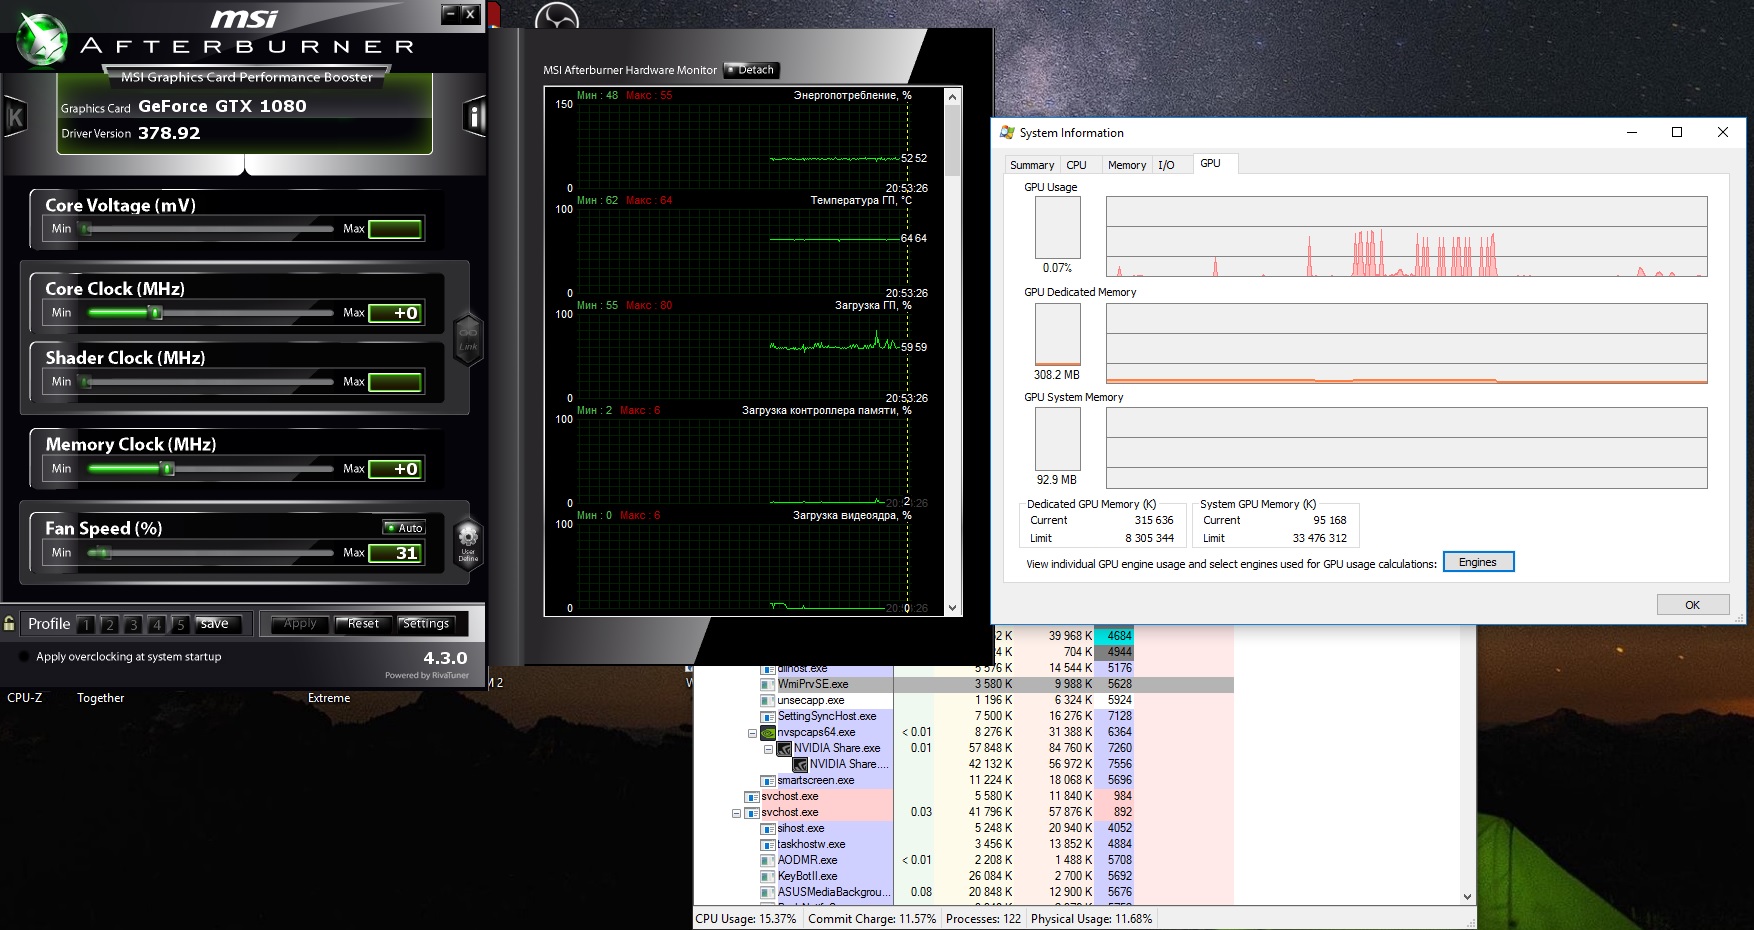Click the sihost.exe process icon
The width and height of the screenshot is (1754, 930).
[768, 828]
